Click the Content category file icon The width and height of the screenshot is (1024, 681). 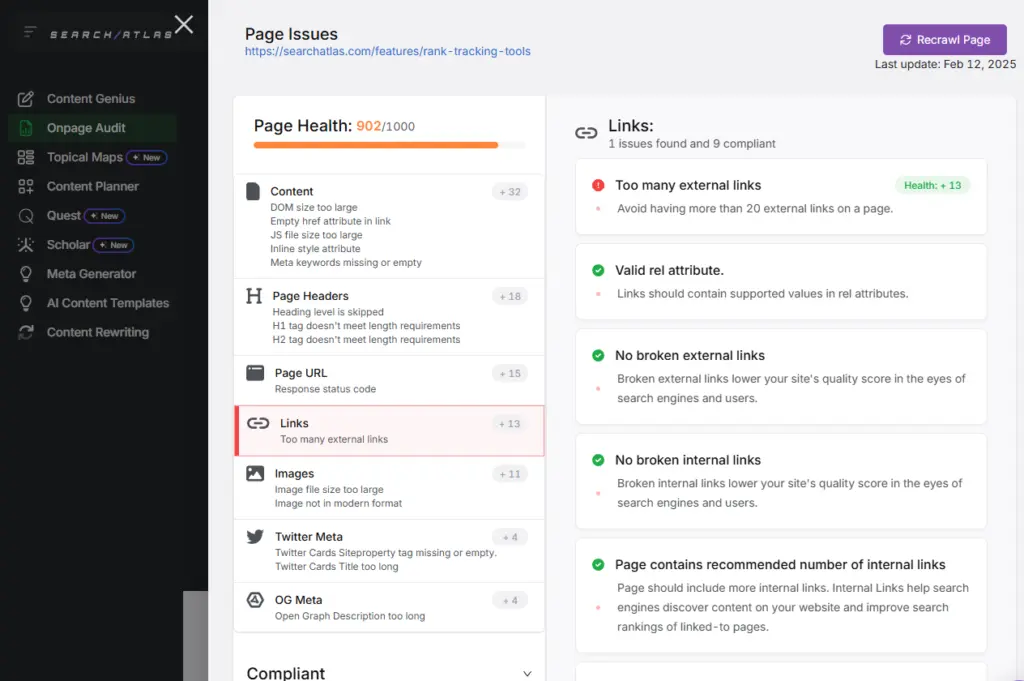pos(253,191)
